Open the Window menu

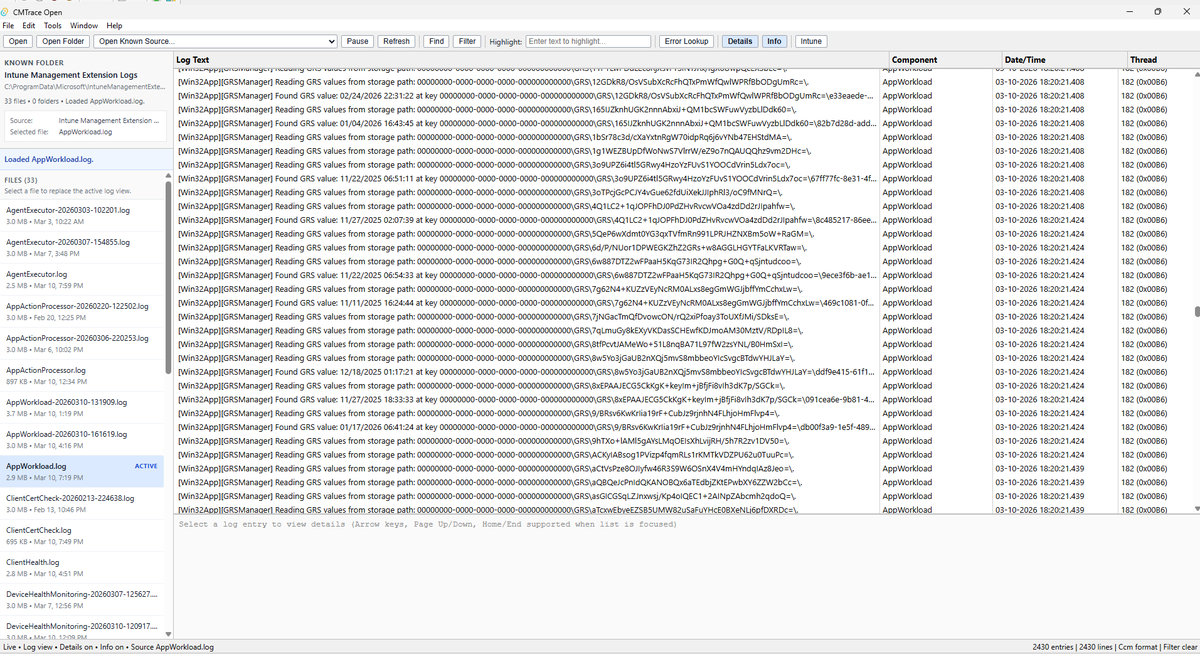coord(85,25)
